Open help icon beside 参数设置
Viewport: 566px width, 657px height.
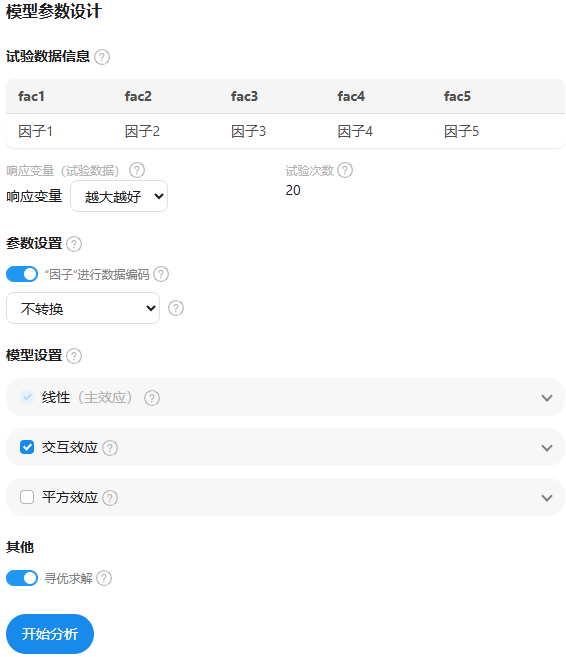74,244
